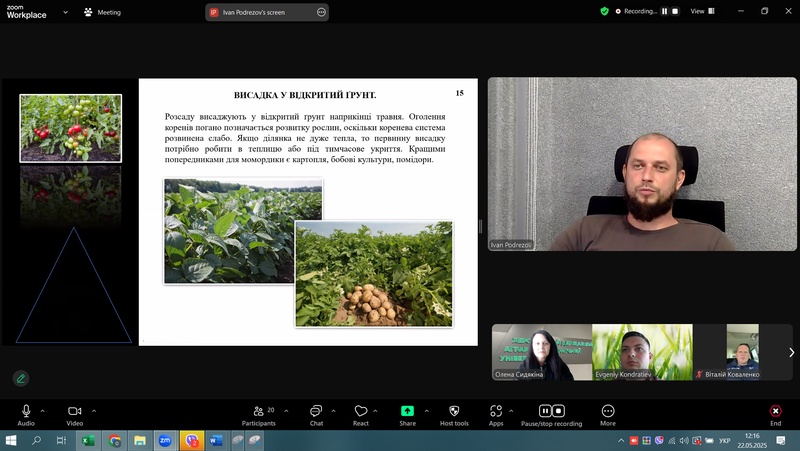
Task: Expand the React options caret
Action: click(375, 411)
